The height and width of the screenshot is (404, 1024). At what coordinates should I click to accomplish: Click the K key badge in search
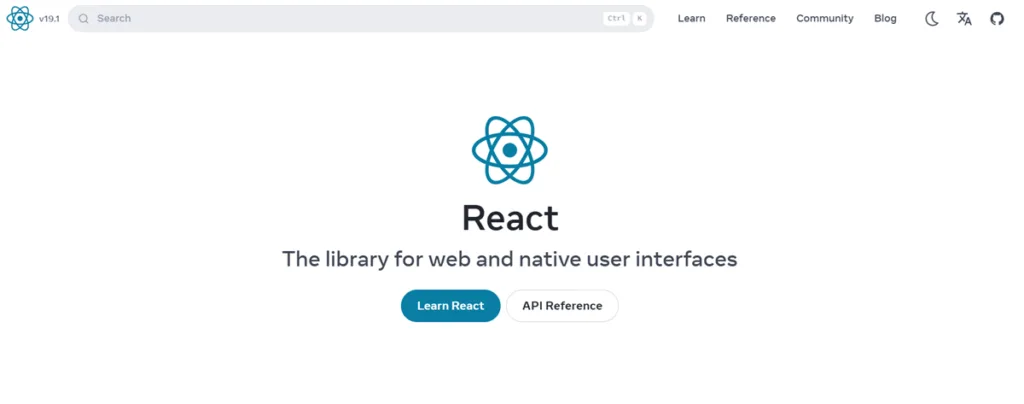click(x=639, y=18)
